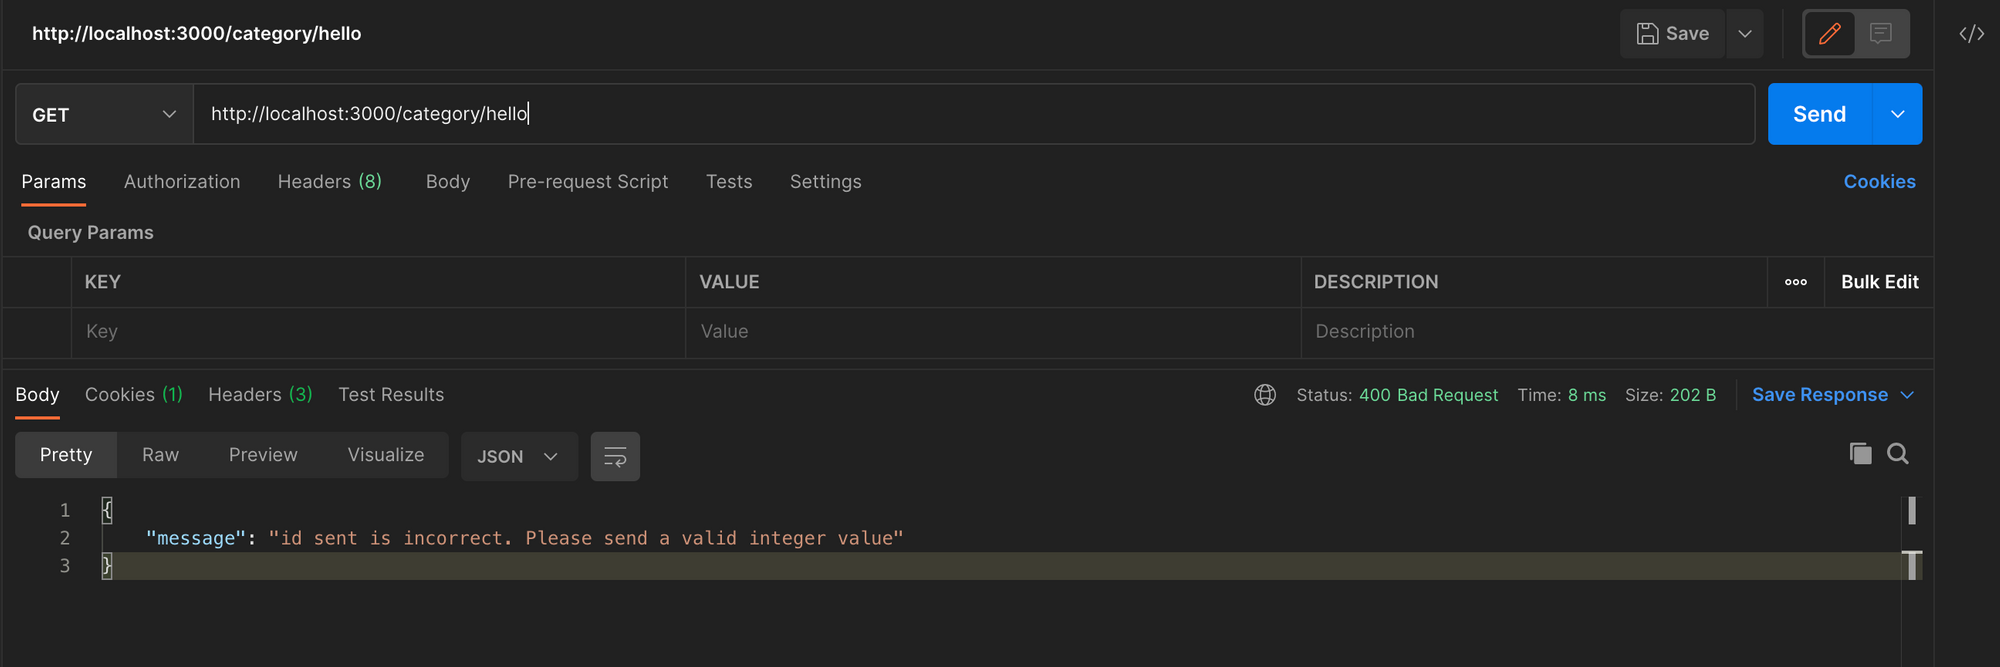Open the Cookies link
Image resolution: width=2000 pixels, height=667 pixels.
[1879, 182]
